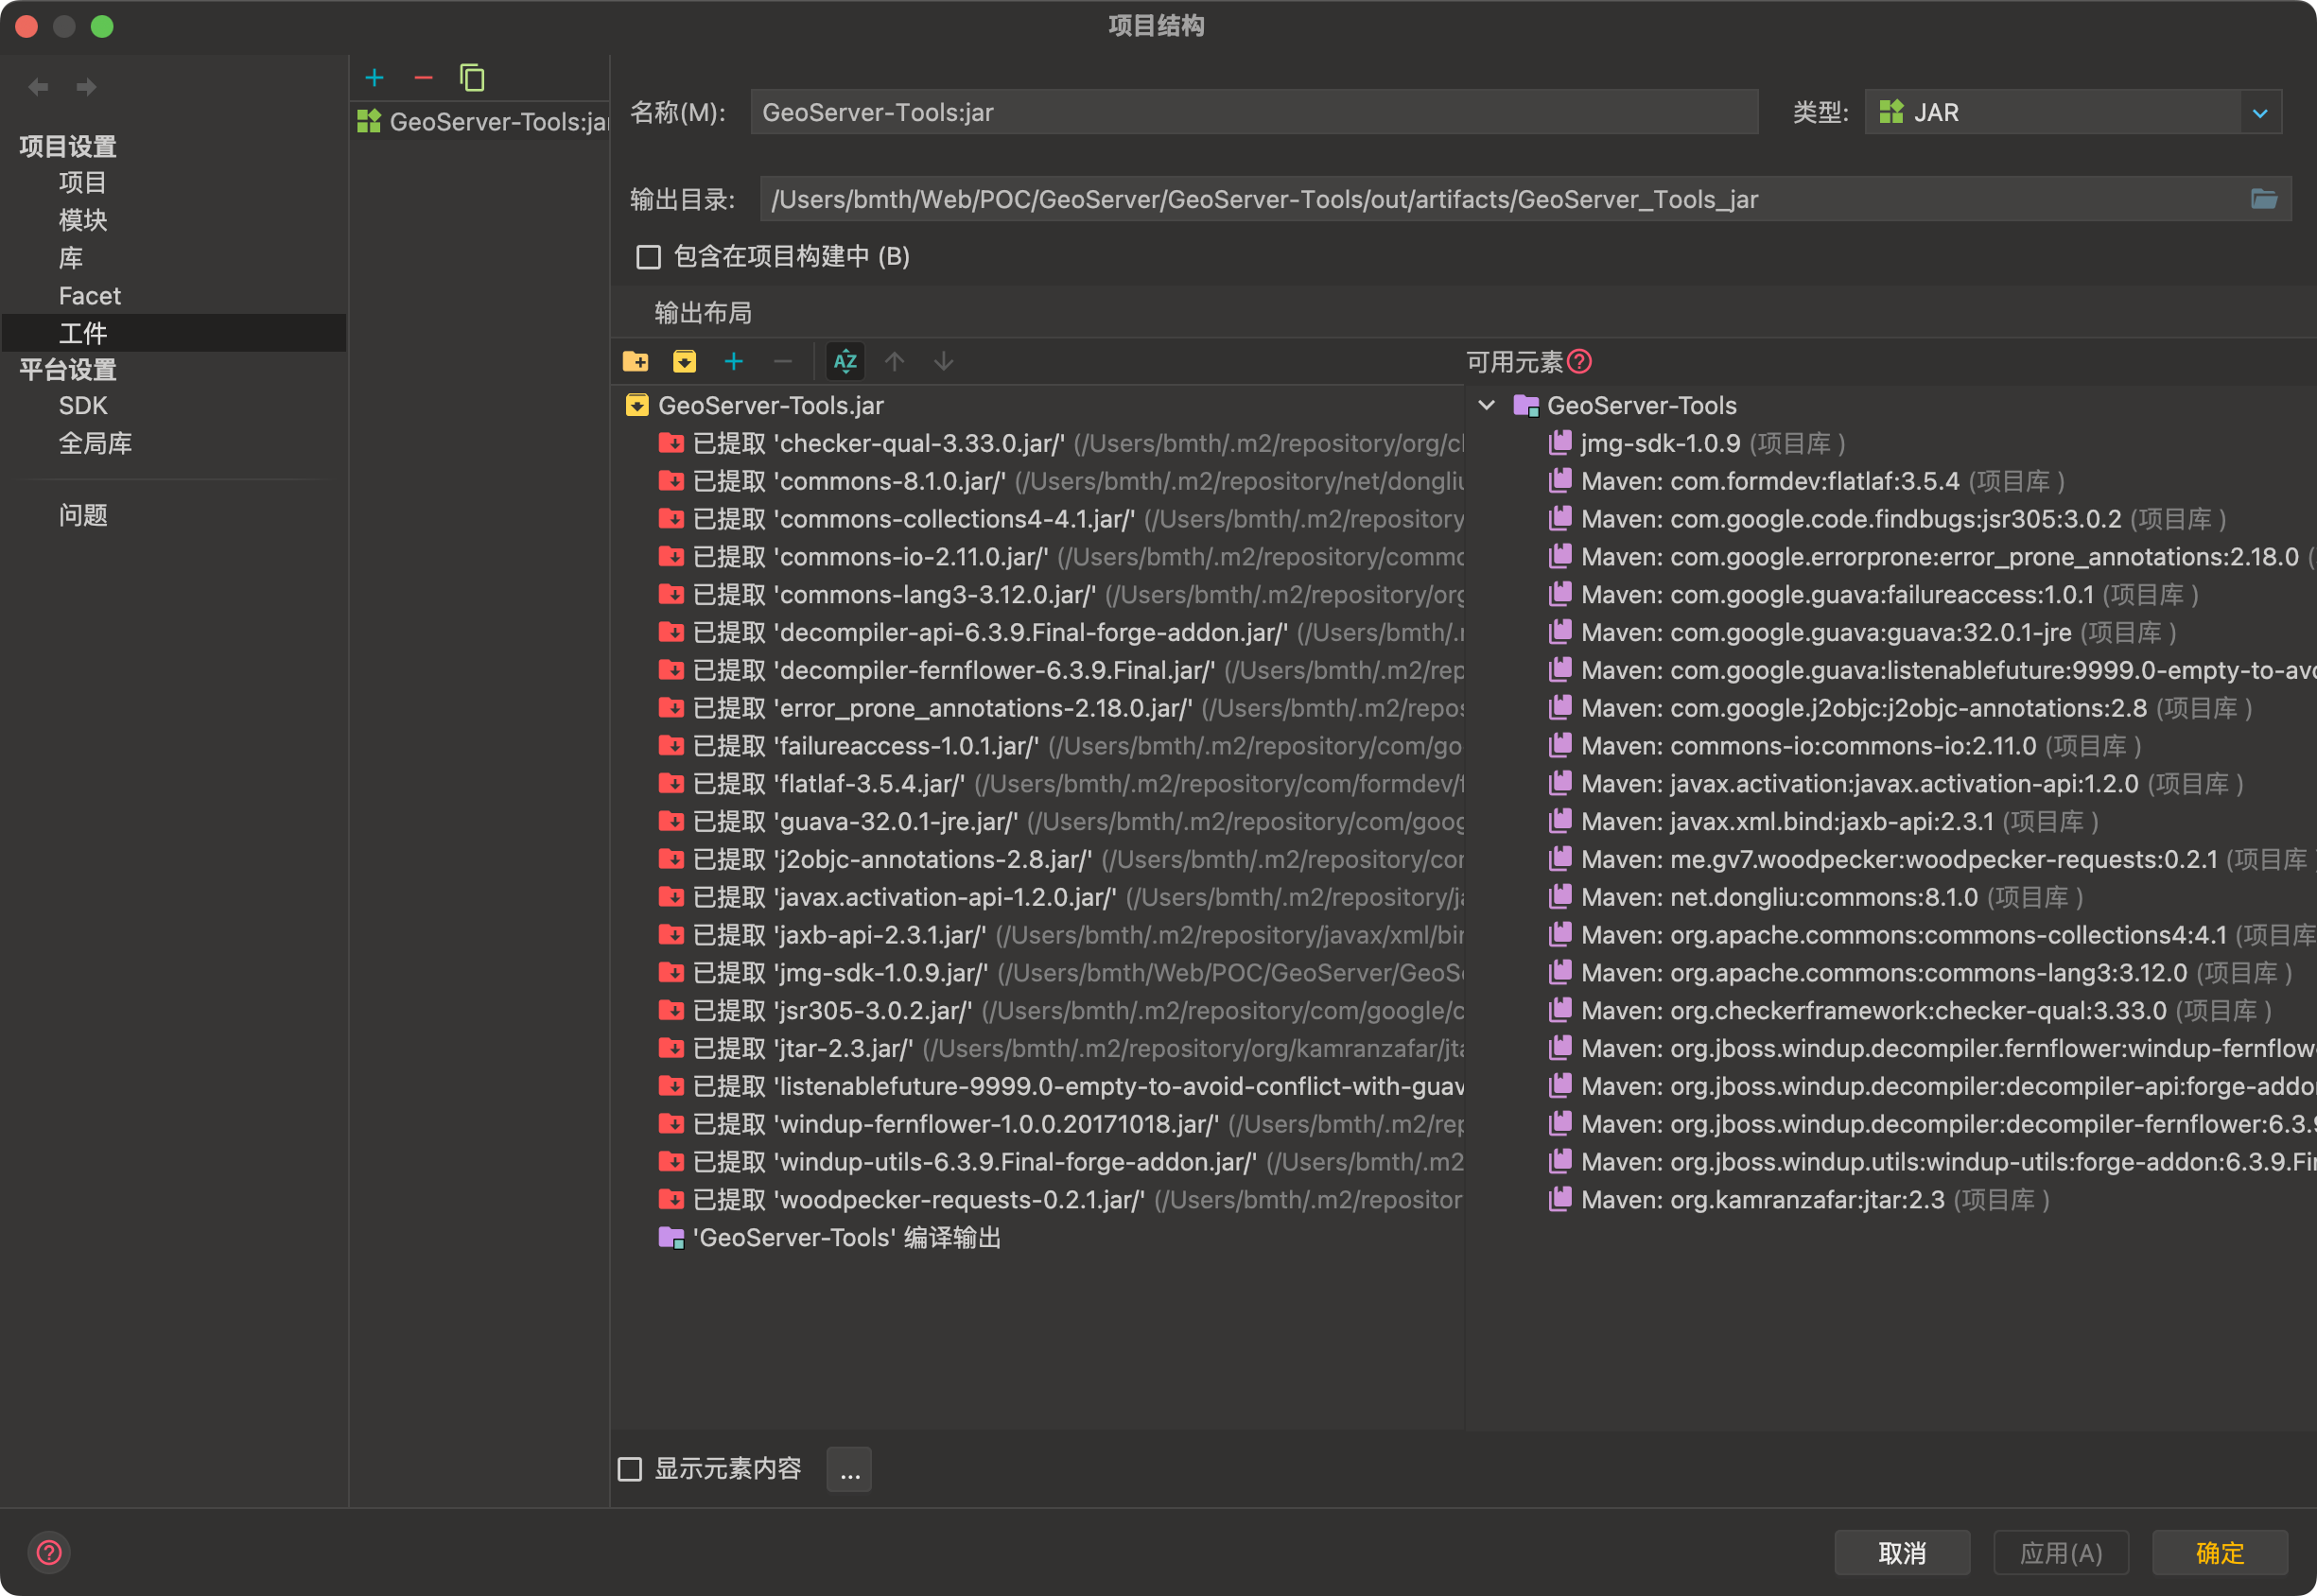Click the GeoServer-Tools:jar artifact icon
2317x1596 pixels.
370,122
